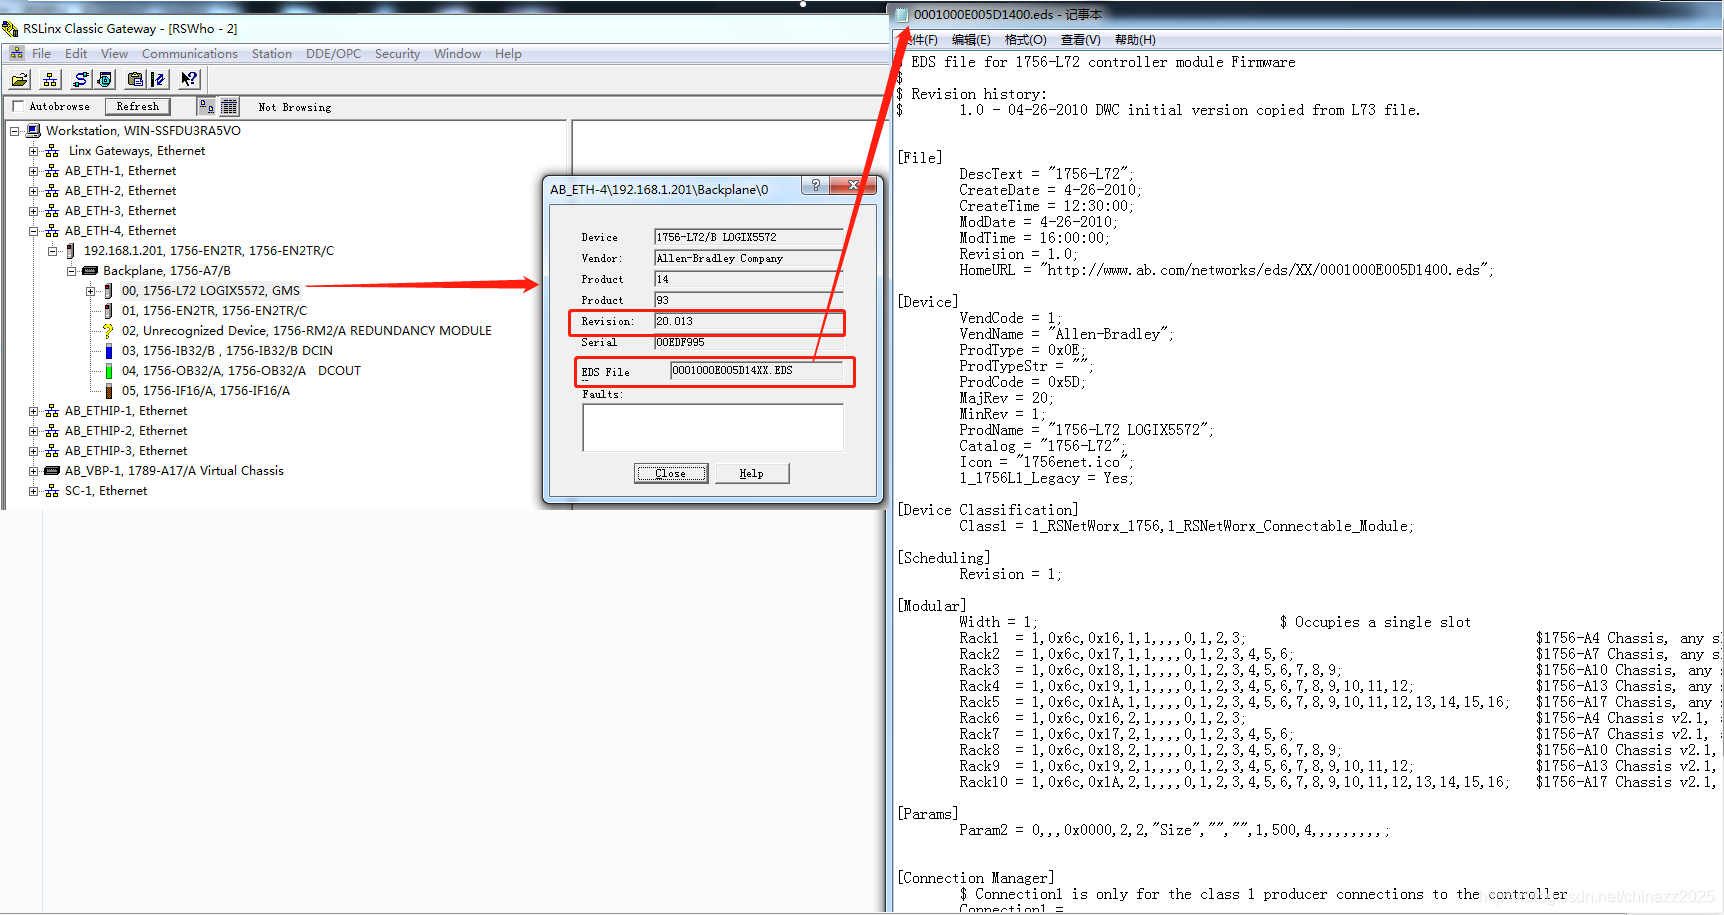Viewport: 1724px width, 915px height.
Task: Click the Backplane 1756-A7/B chassis icon
Action: 90,271
